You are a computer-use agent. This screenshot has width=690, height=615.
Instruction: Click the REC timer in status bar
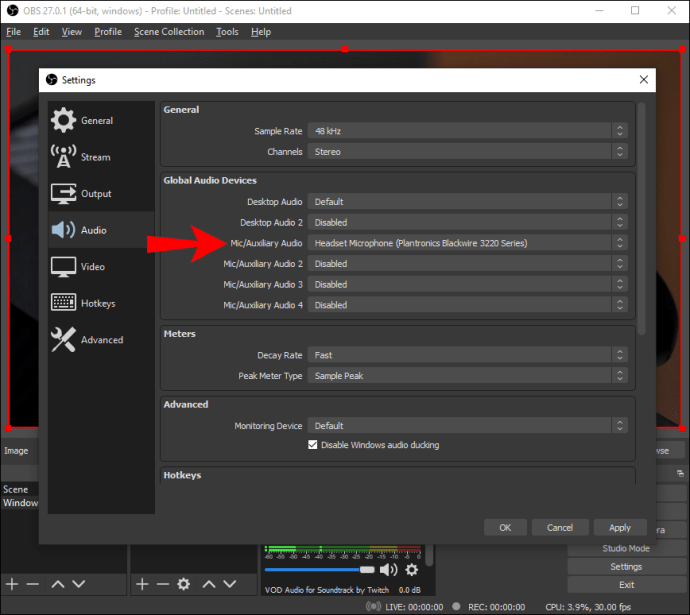[x=496, y=607]
